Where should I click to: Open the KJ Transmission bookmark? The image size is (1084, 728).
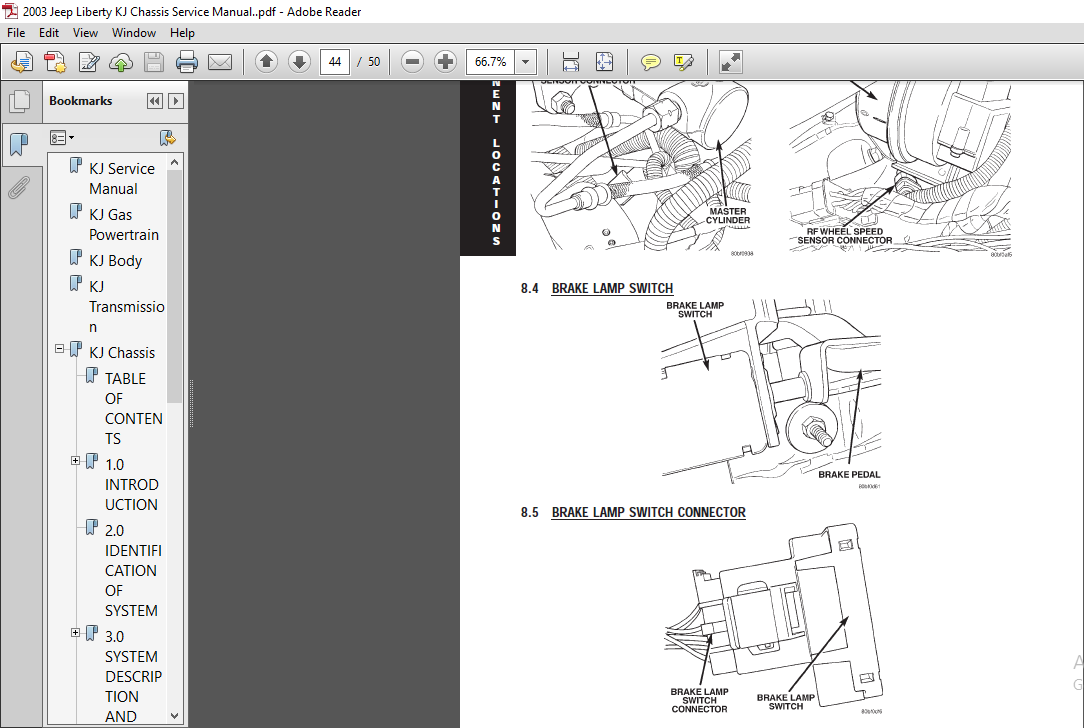point(127,306)
